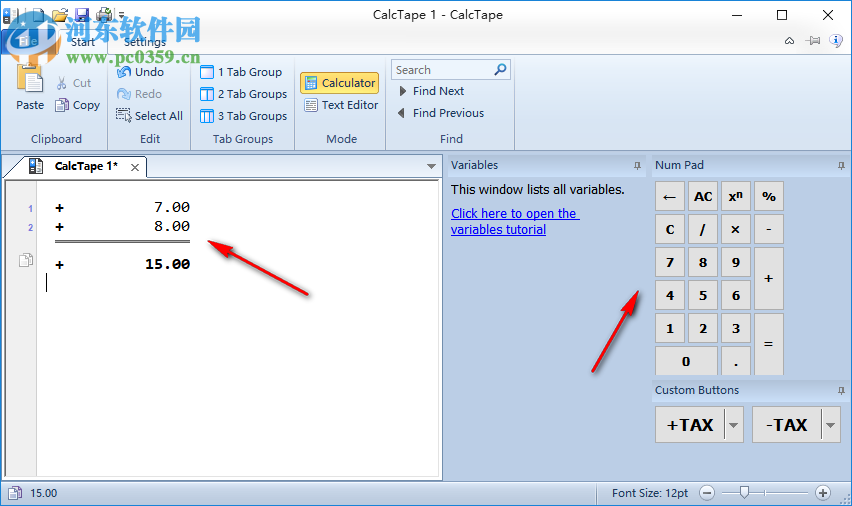Click the minus key on Num Pad
852x506 pixels.
(x=769, y=229)
